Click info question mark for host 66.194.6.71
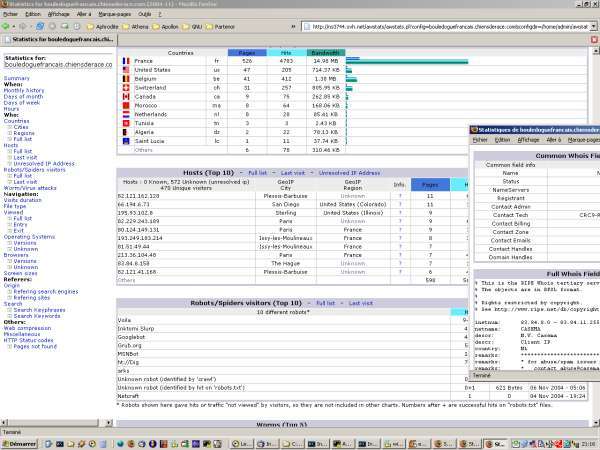Screen dimensions: 600x450 tap(400, 204)
